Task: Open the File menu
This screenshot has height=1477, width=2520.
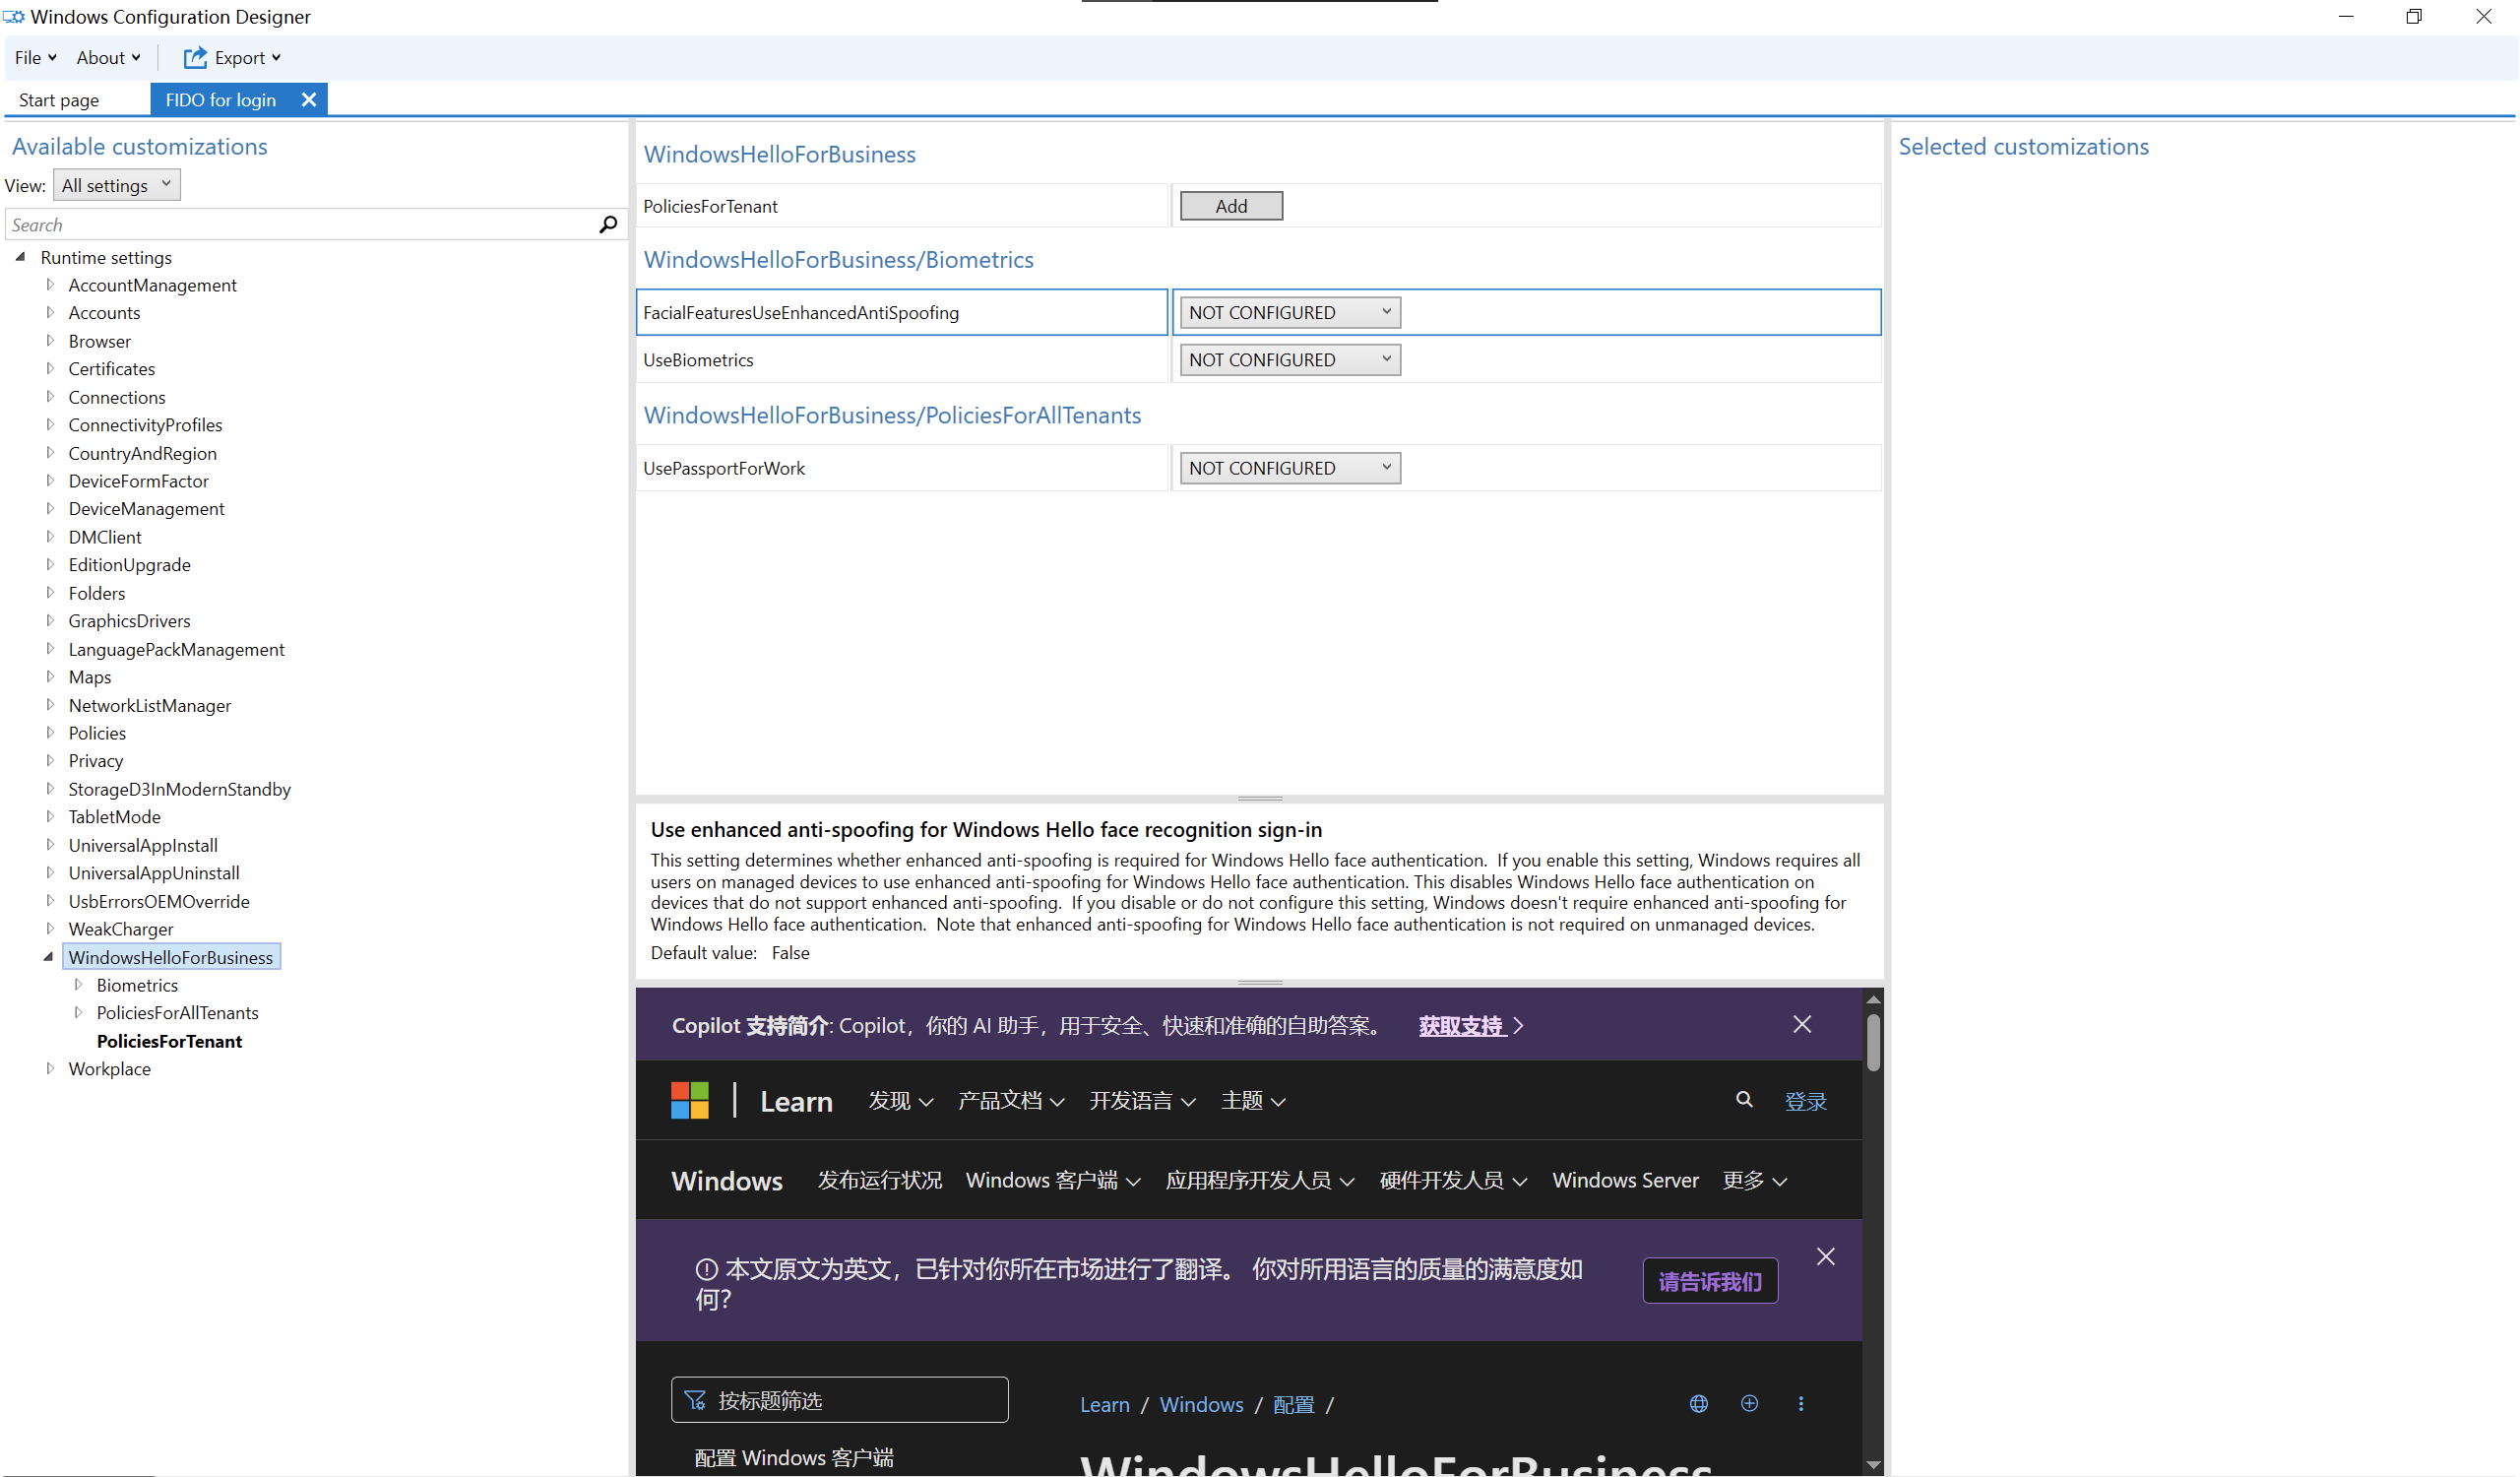Action: 35,58
